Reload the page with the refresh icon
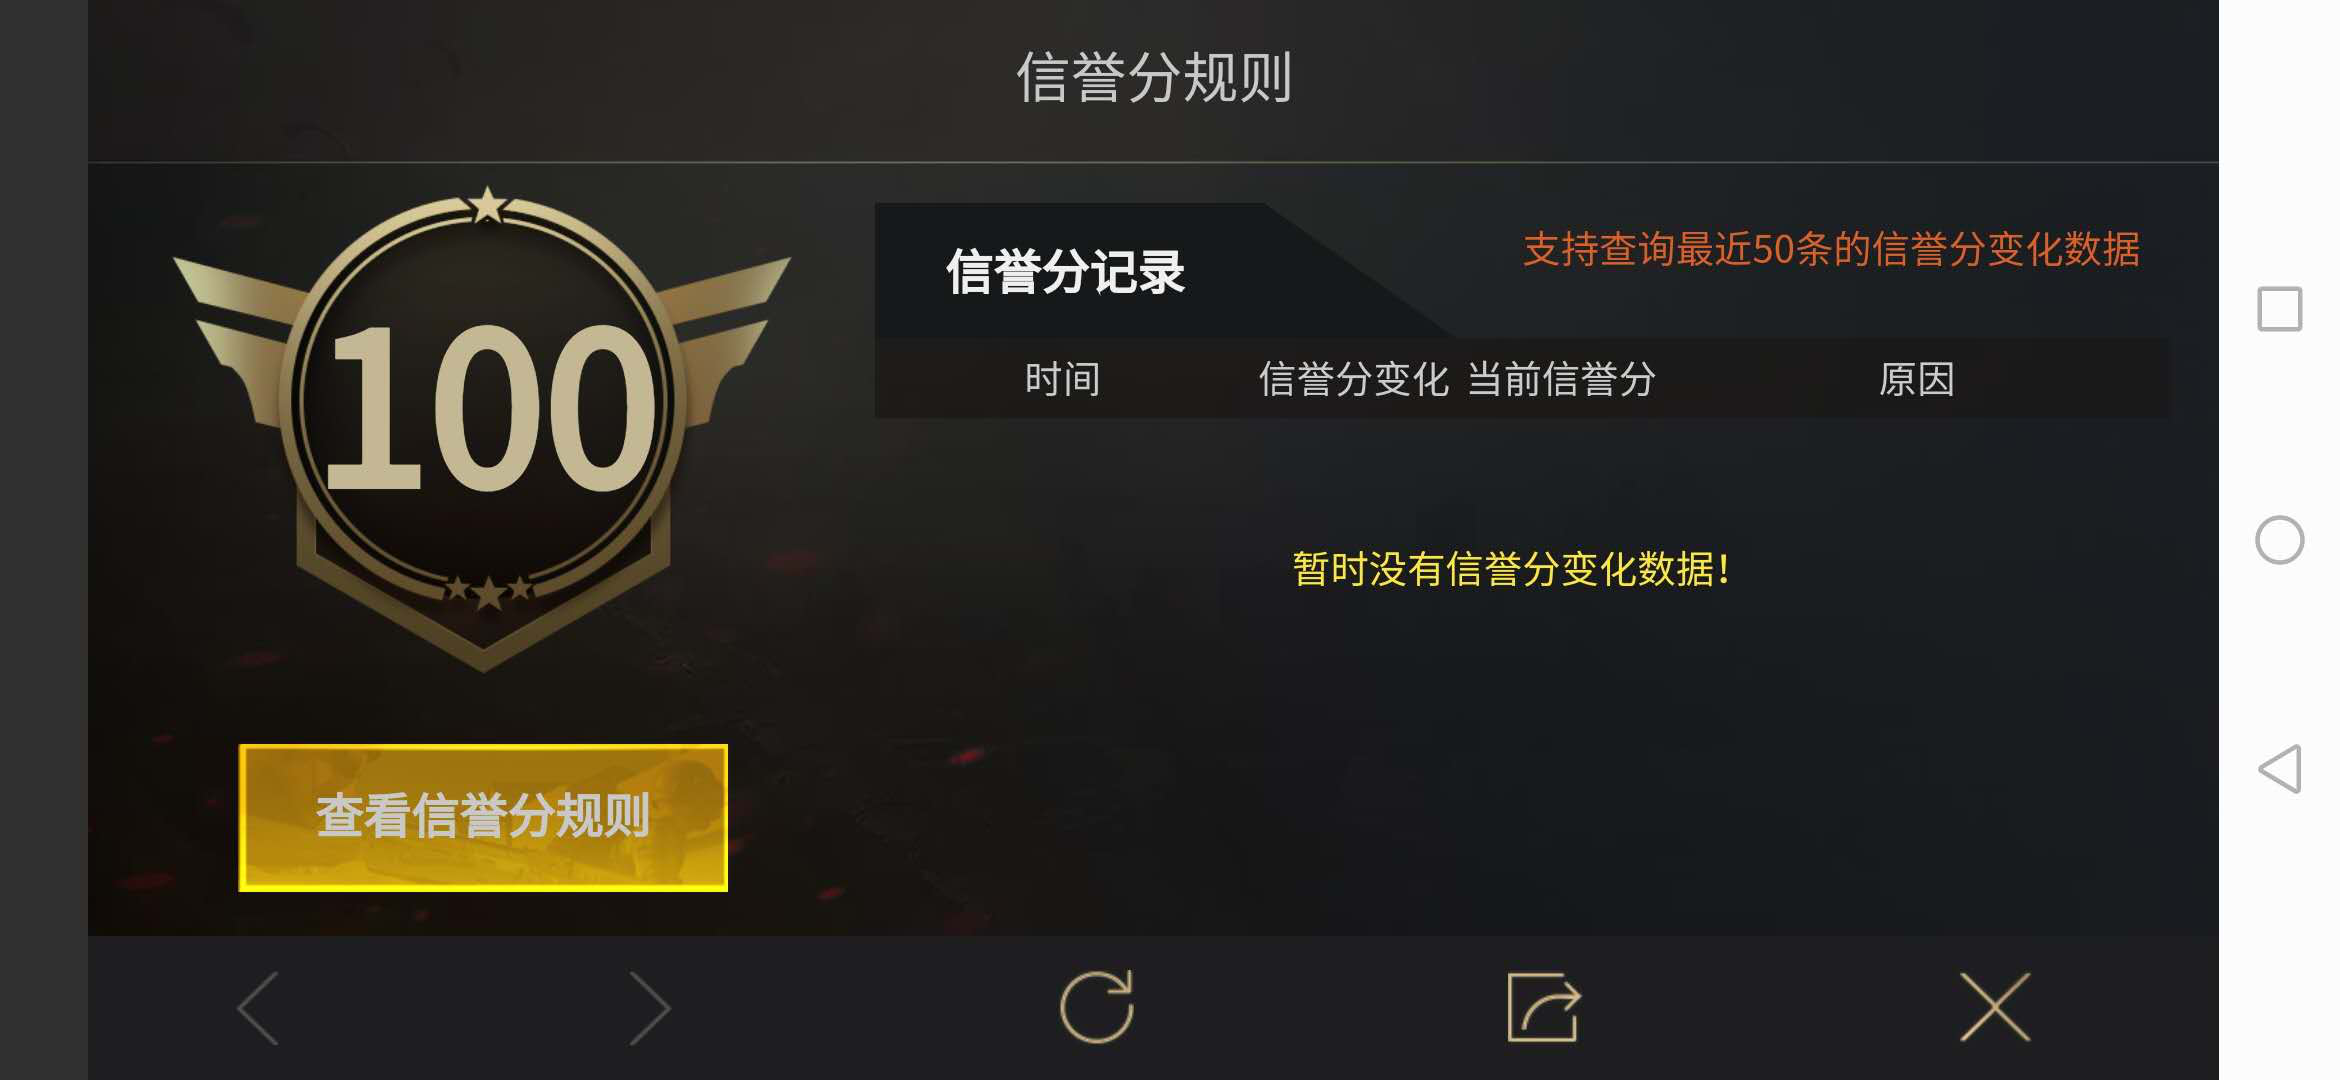The height and width of the screenshot is (1080, 2340). click(x=1097, y=1007)
